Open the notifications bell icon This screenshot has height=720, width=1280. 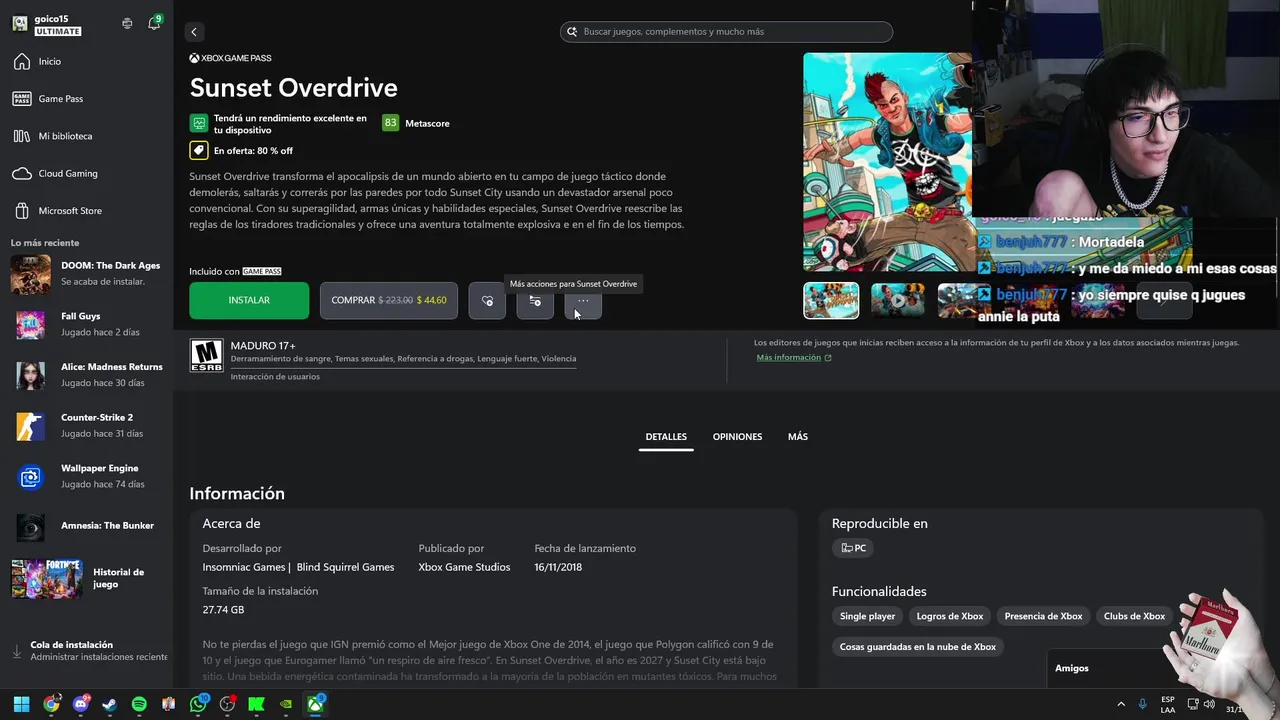click(154, 23)
